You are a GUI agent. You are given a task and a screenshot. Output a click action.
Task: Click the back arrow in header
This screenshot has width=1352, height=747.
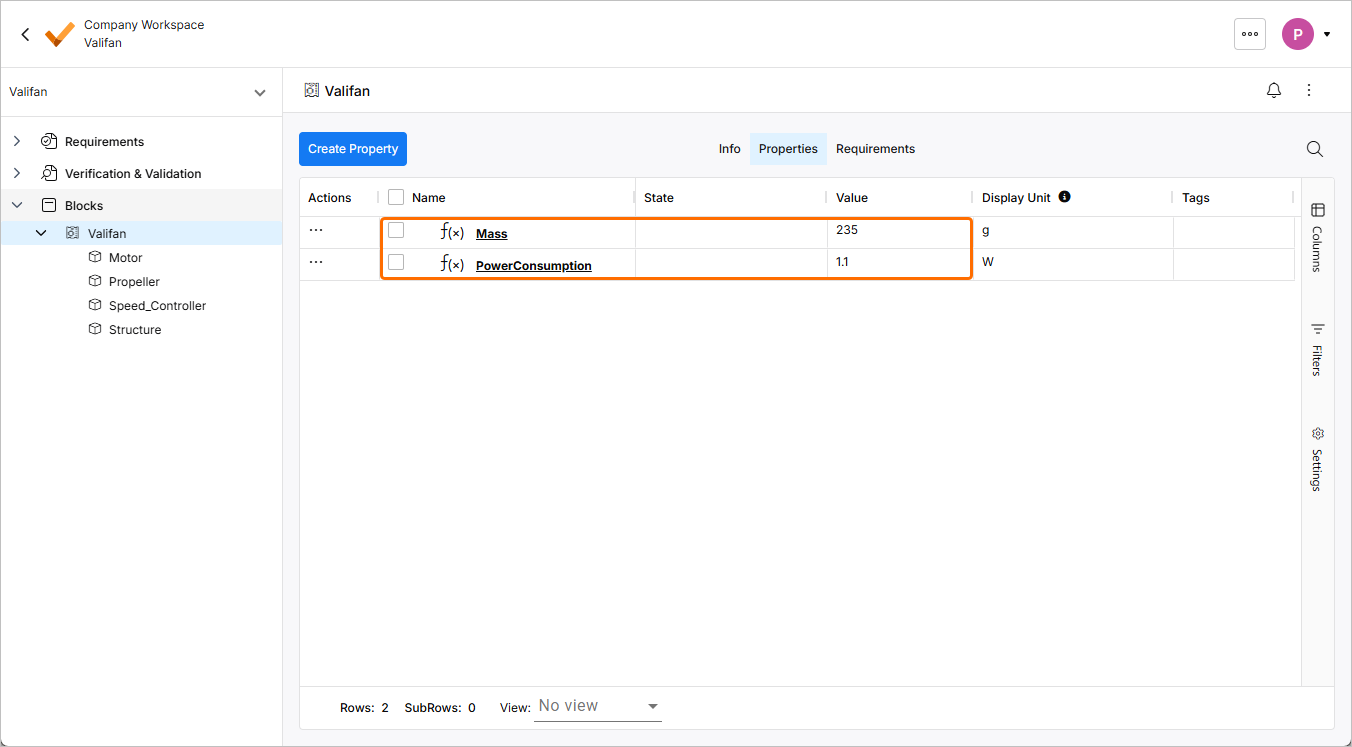(26, 34)
